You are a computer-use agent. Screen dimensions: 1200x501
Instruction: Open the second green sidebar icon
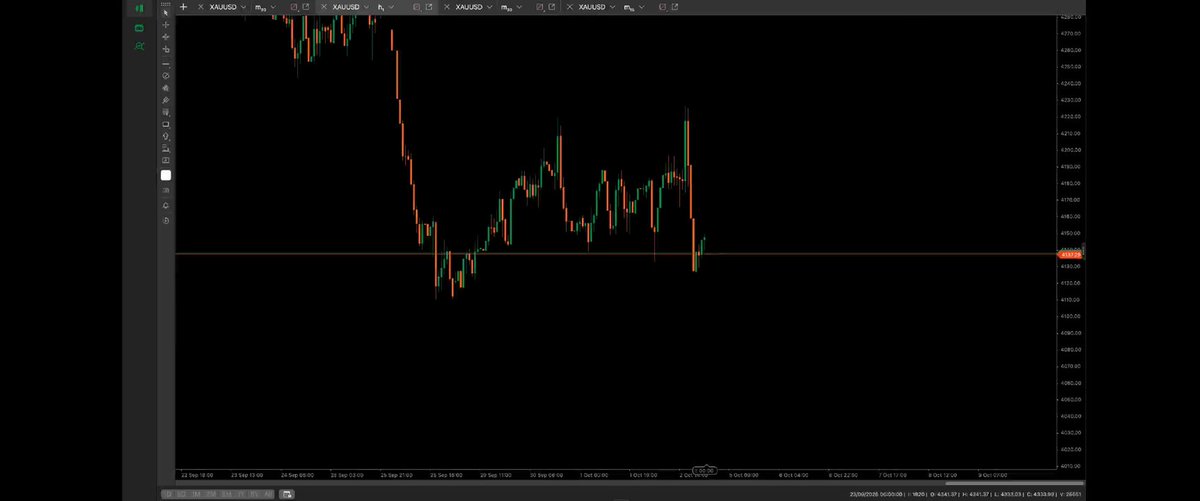click(x=140, y=27)
